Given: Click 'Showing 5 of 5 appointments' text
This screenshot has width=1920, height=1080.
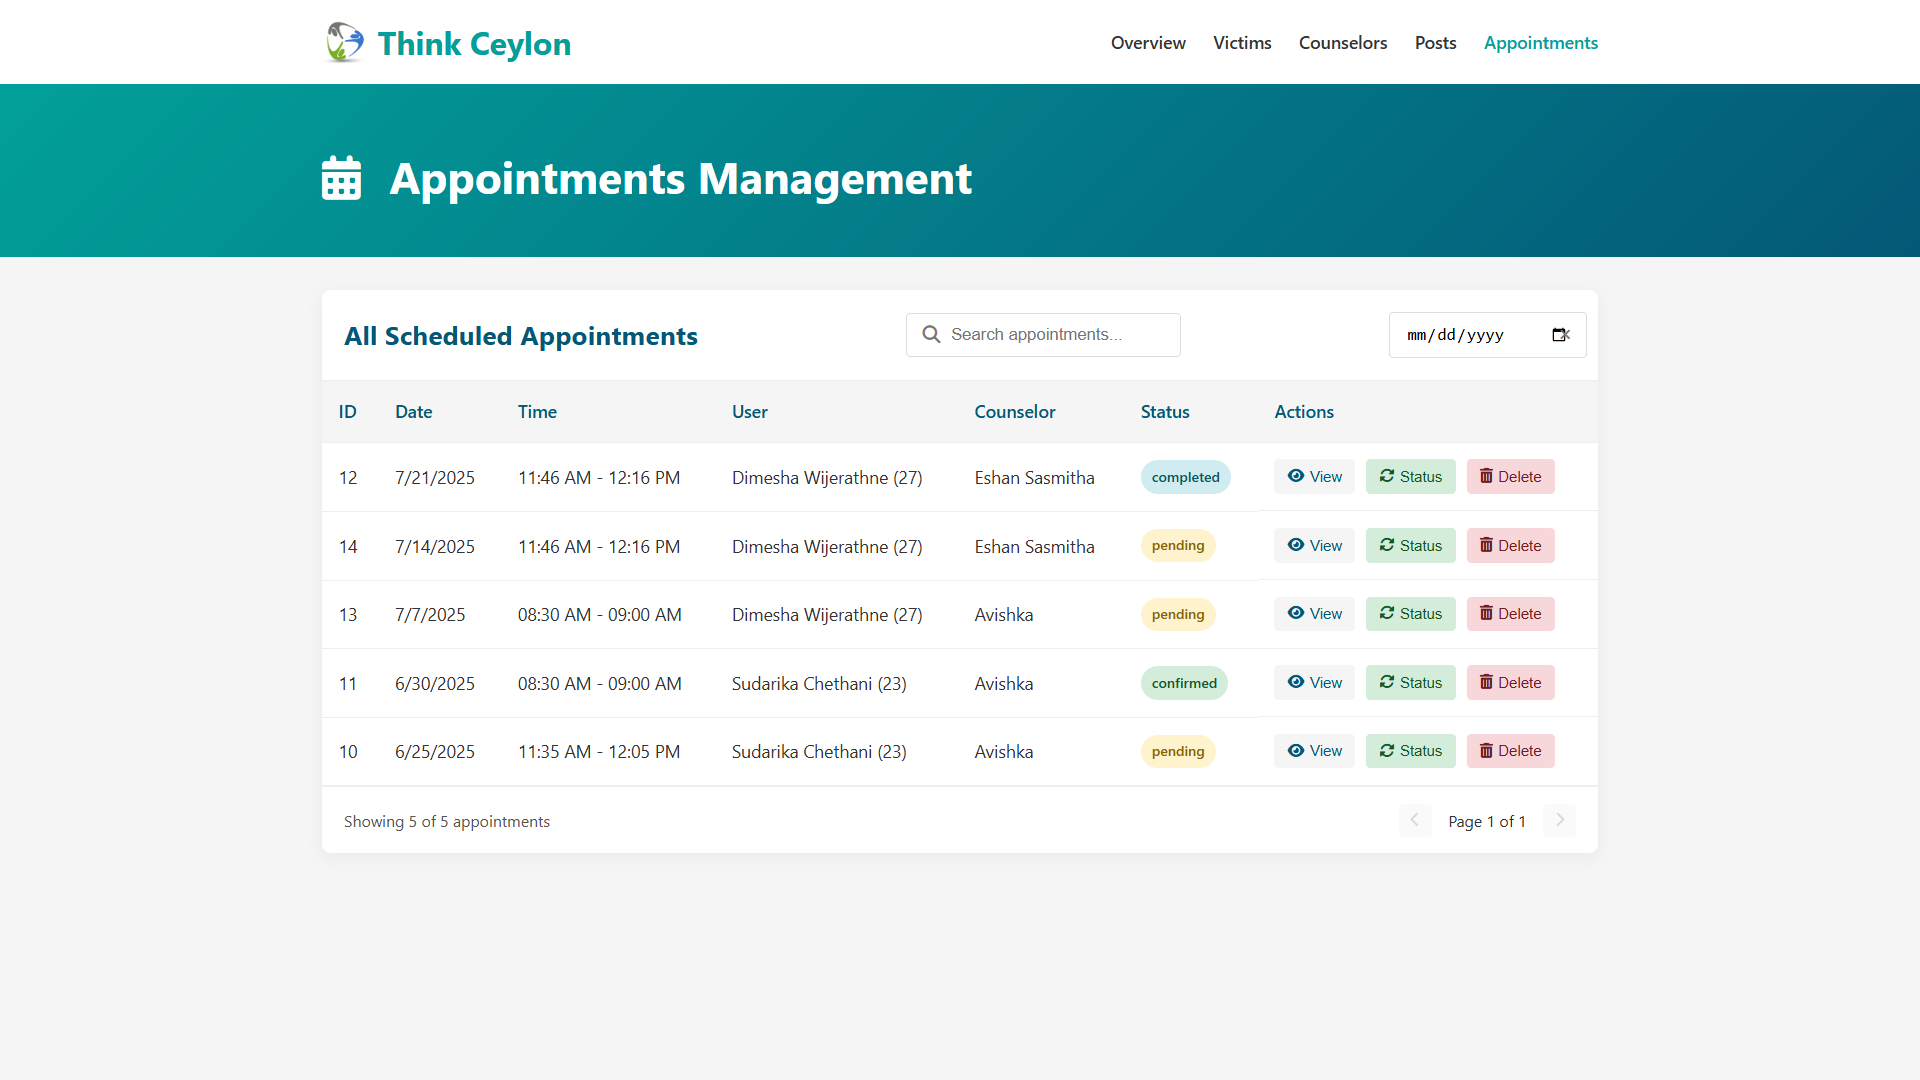Looking at the screenshot, I should click(447, 821).
